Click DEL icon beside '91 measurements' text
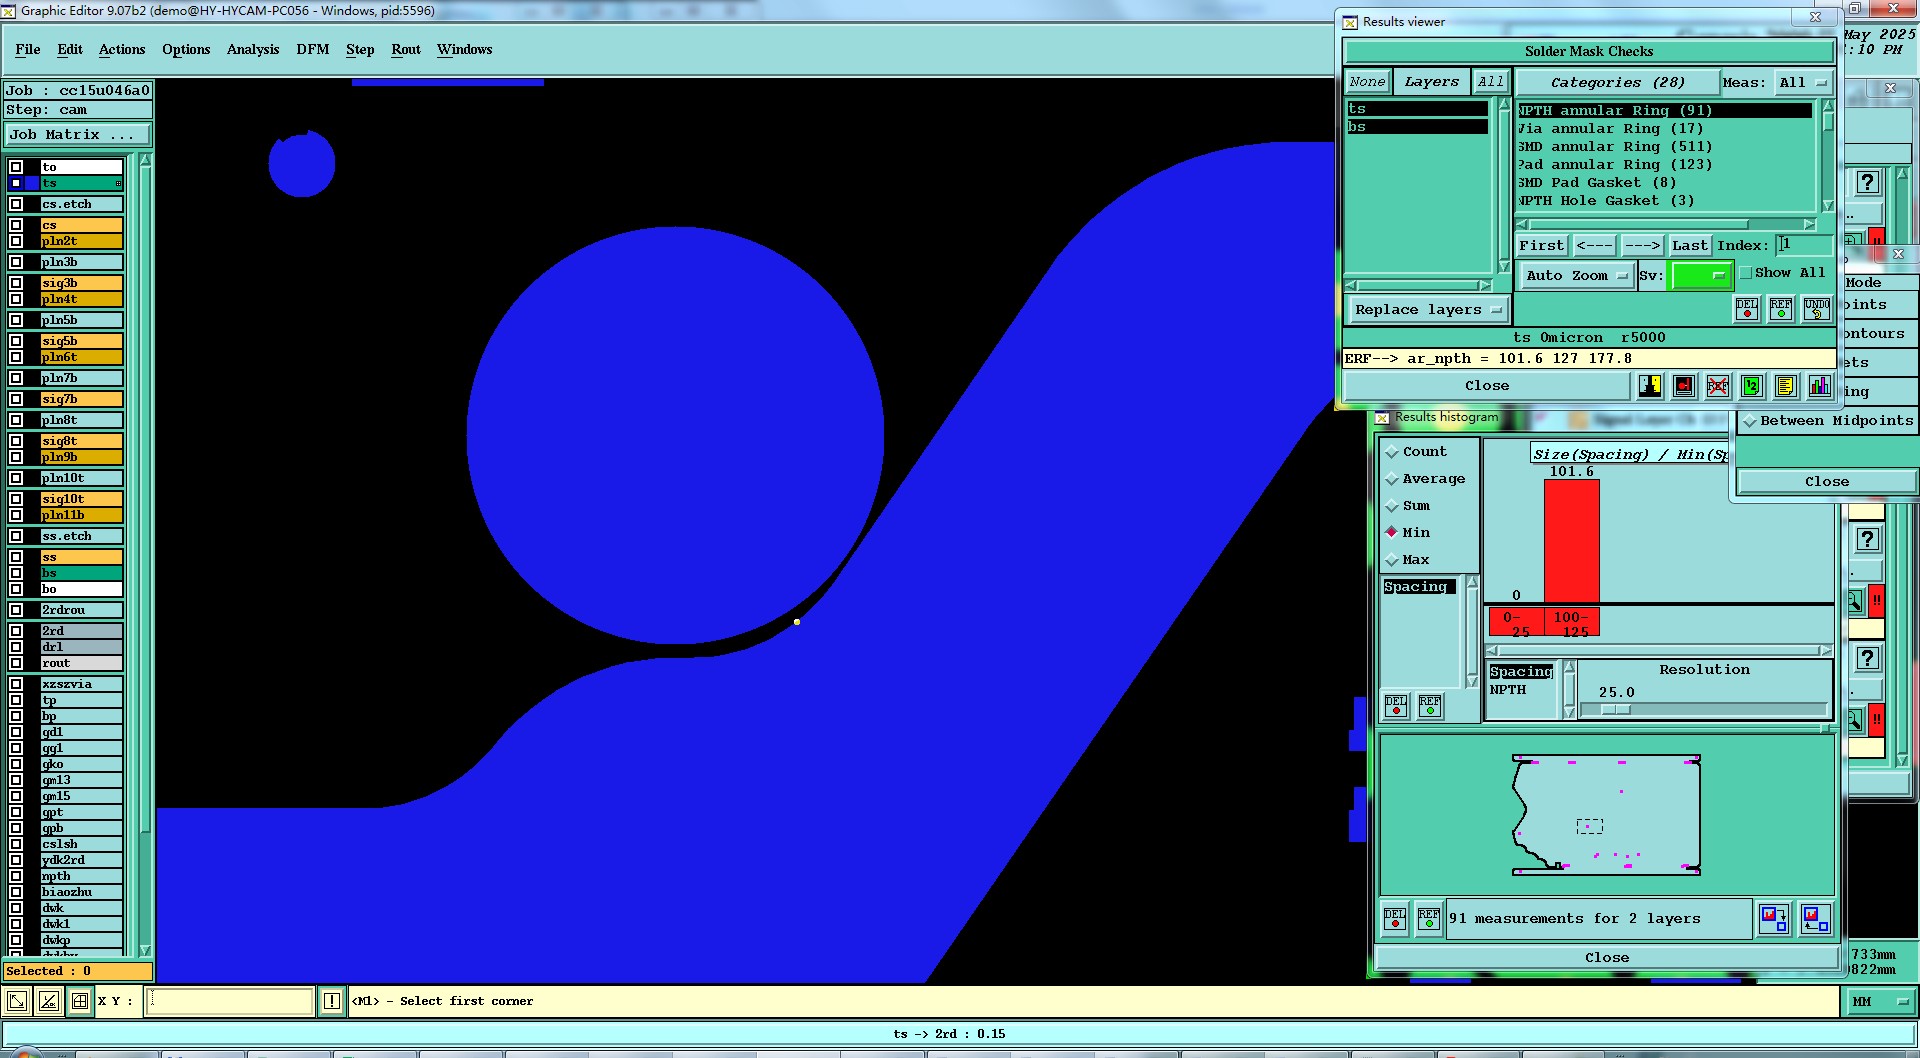Viewport: 1920px width, 1058px height. [x=1395, y=918]
